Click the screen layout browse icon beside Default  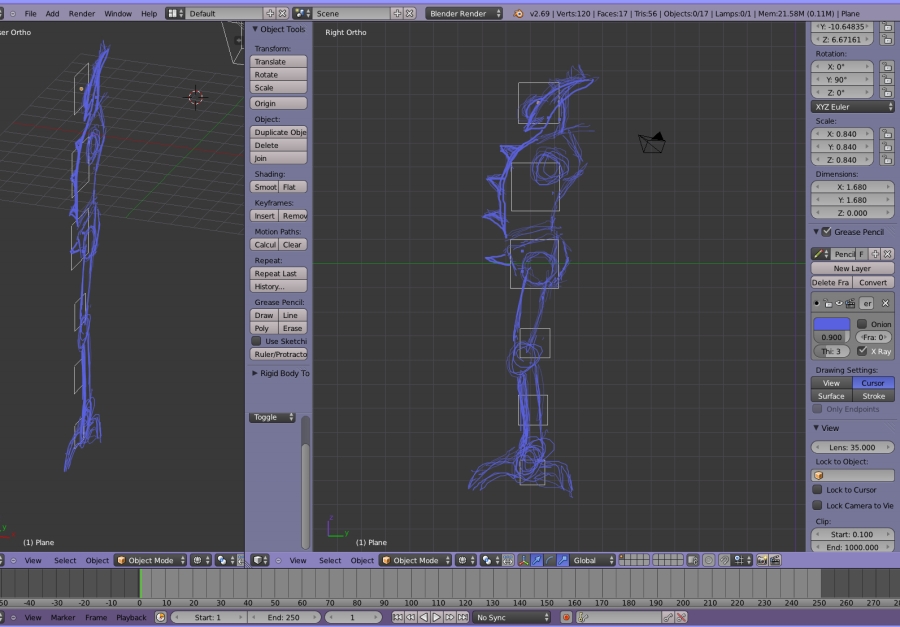(x=175, y=13)
